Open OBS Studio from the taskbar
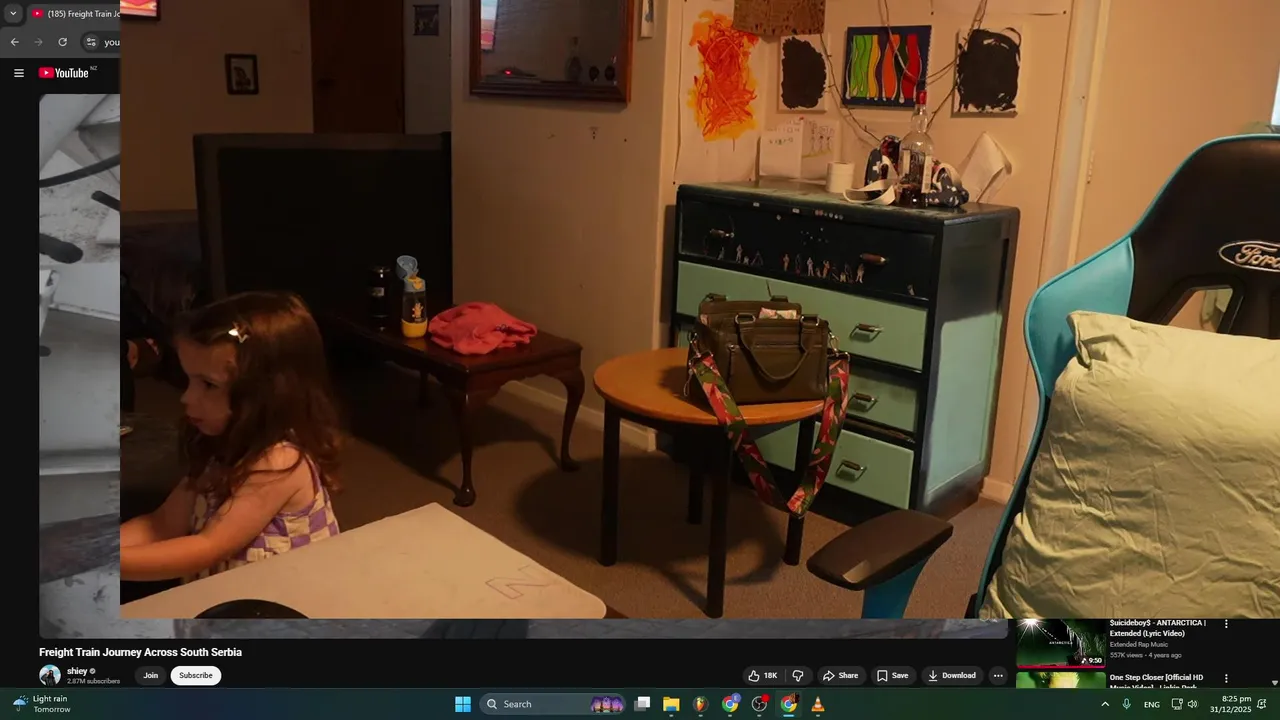 759,704
